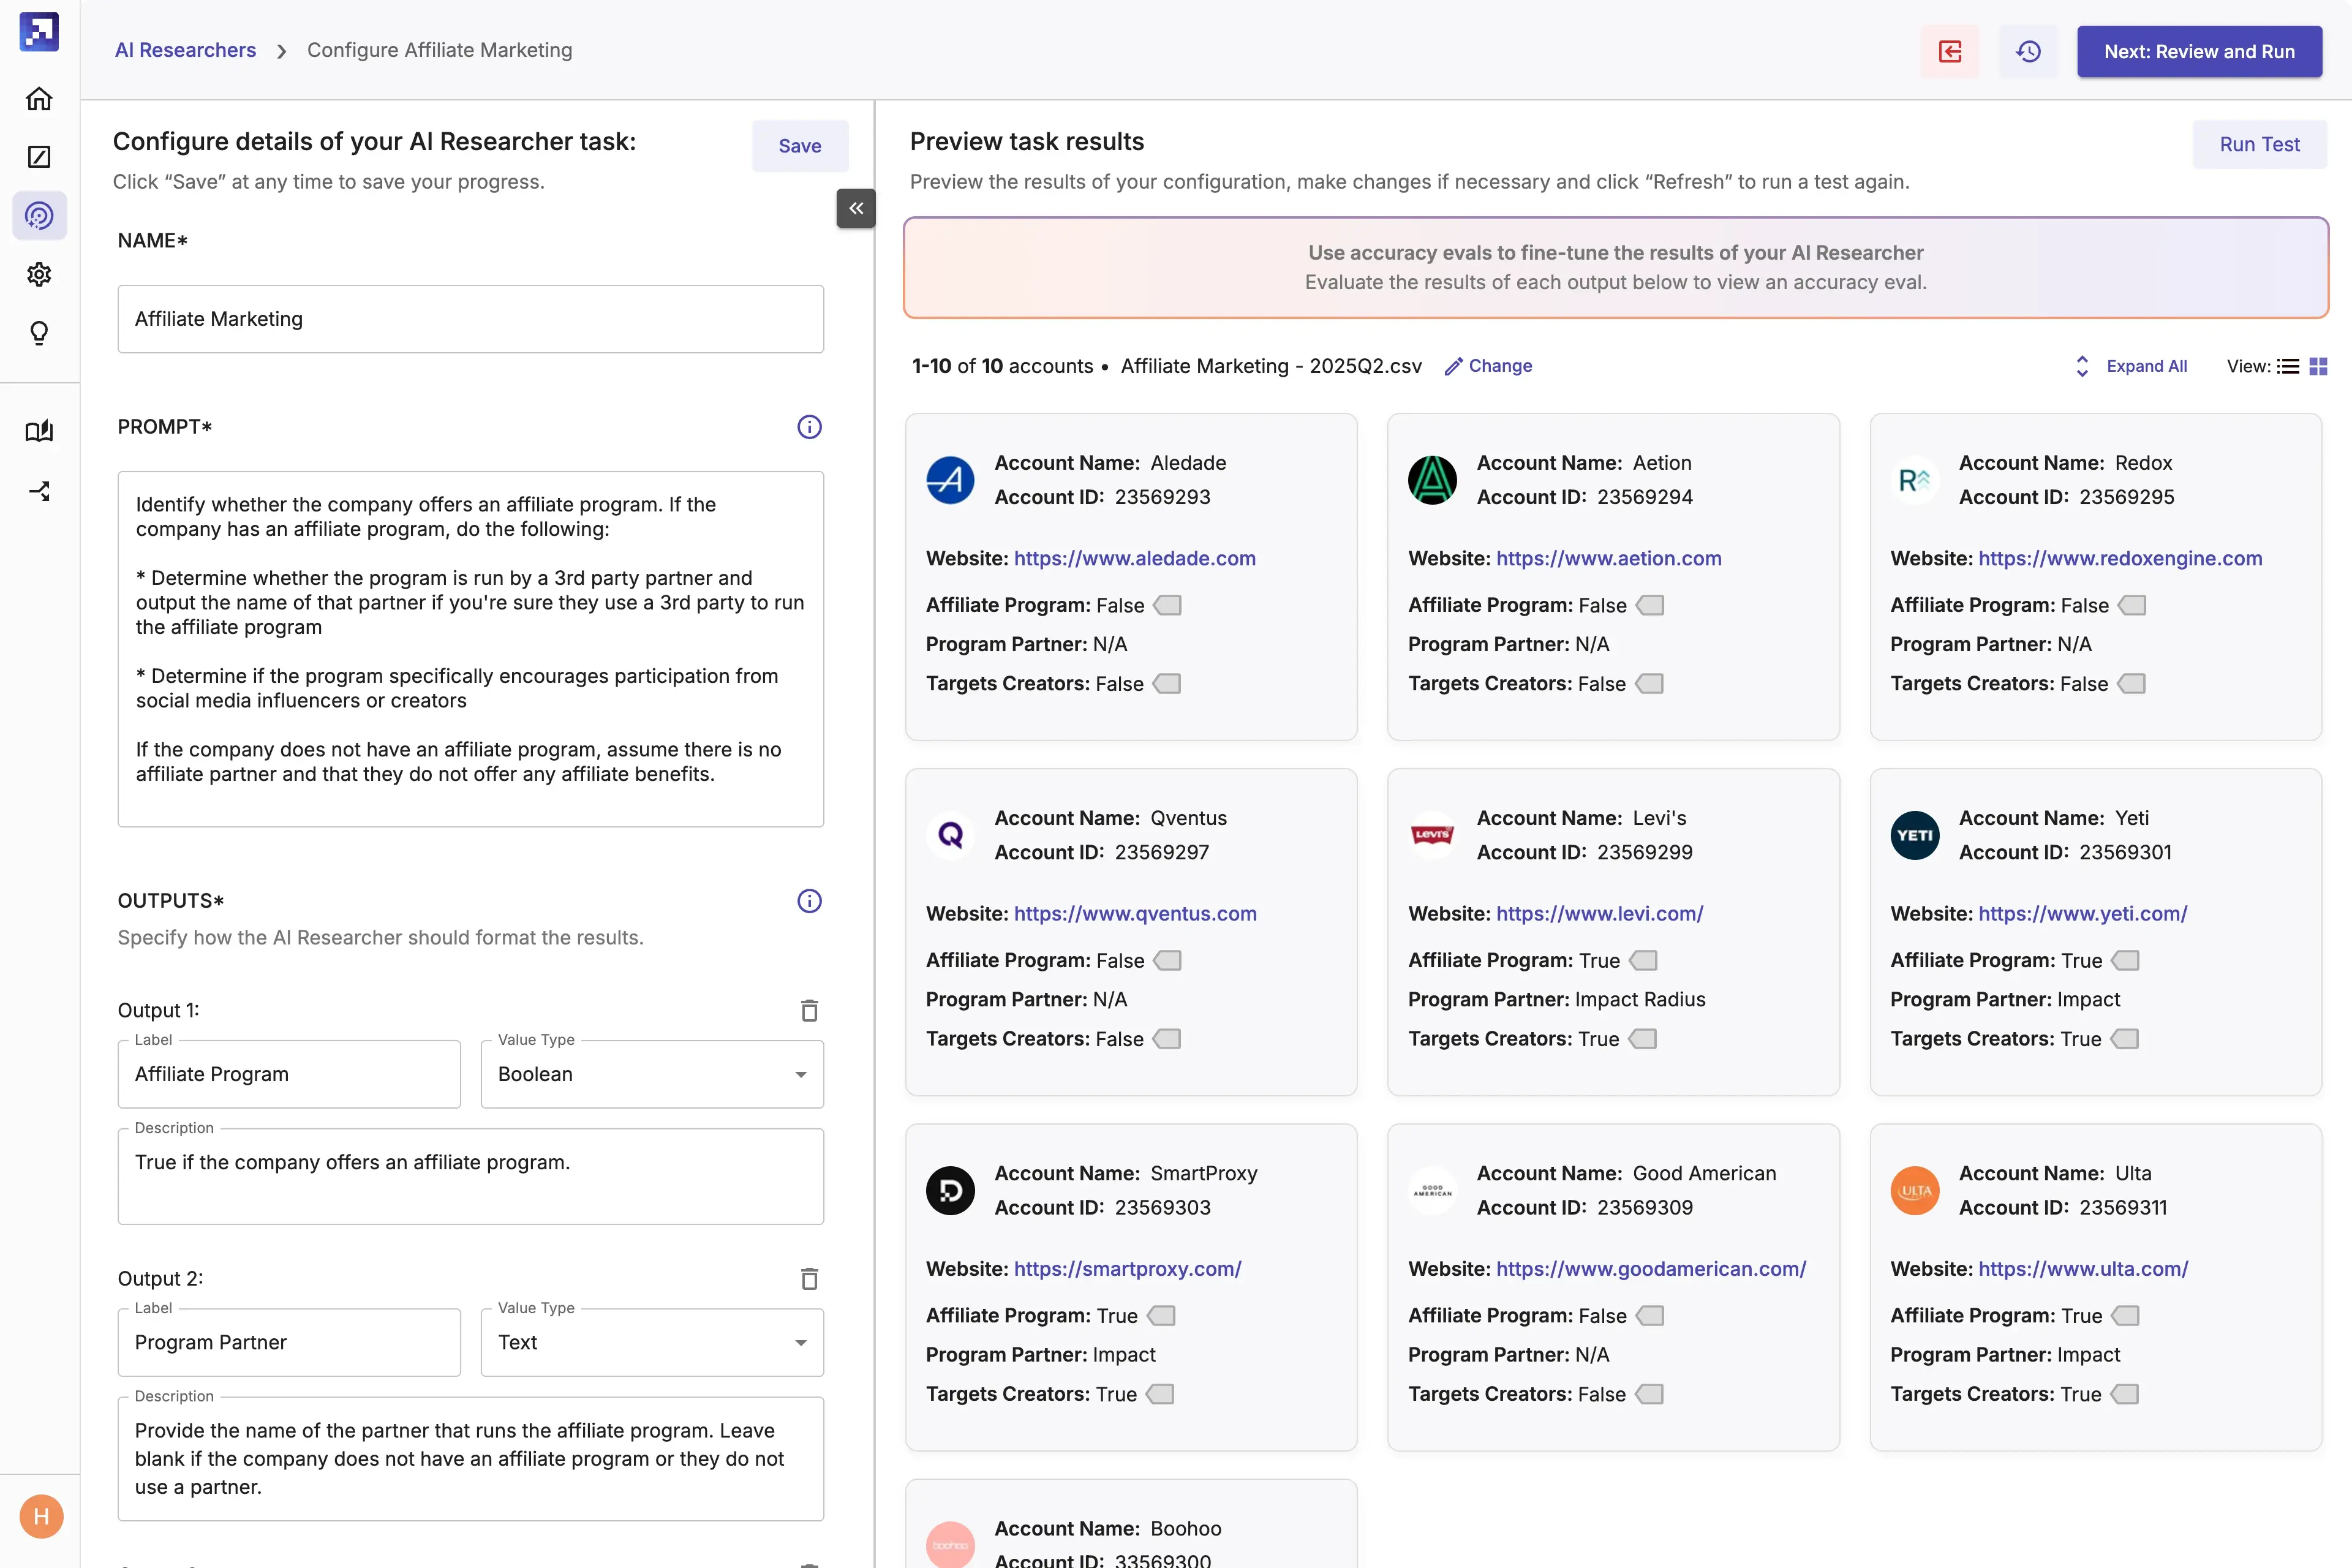The width and height of the screenshot is (2352, 1568).
Task: Tag SmartProxy's Affiliate Program result
Action: click(x=1160, y=1315)
